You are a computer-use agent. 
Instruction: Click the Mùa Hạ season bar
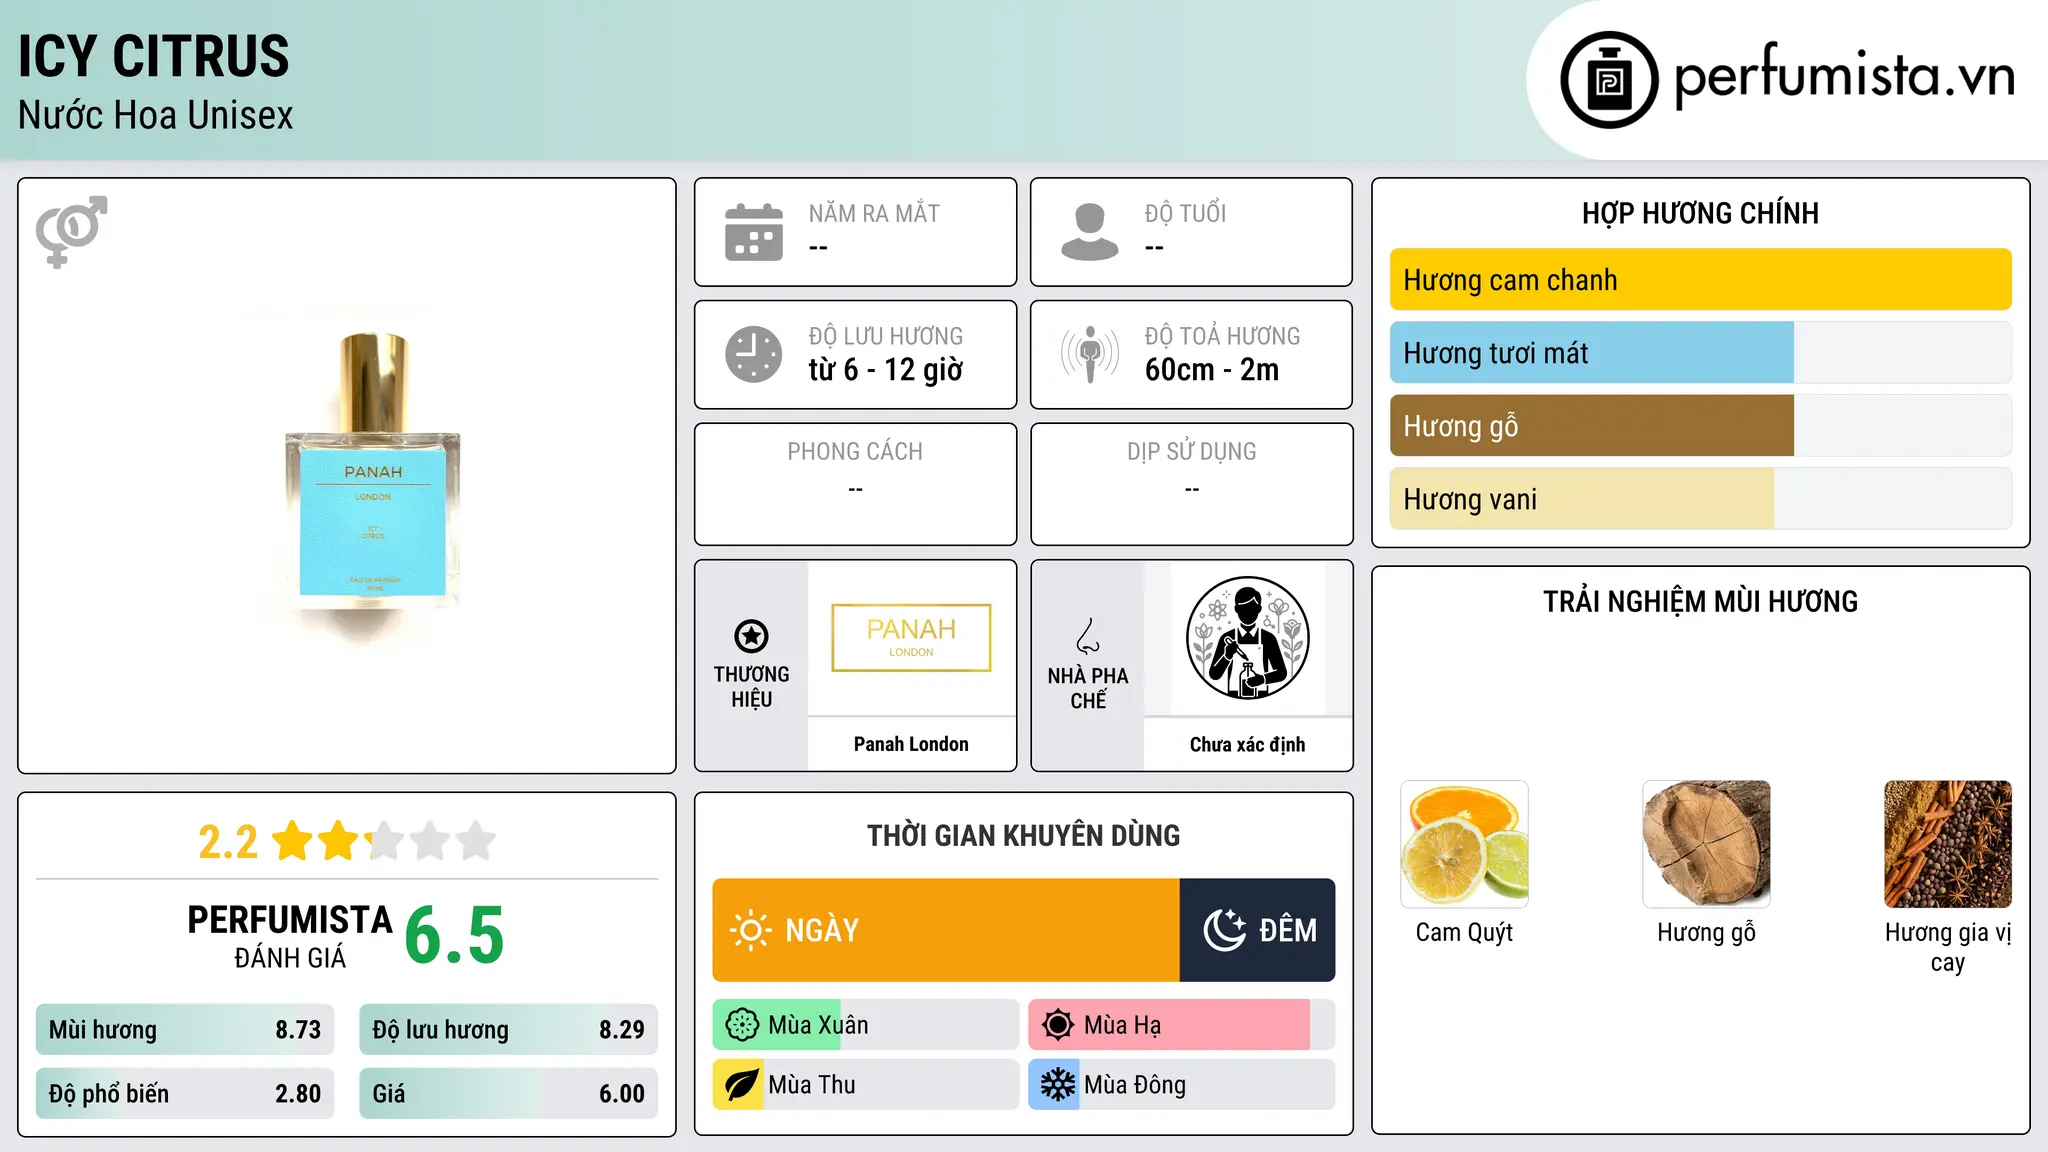click(1182, 1025)
